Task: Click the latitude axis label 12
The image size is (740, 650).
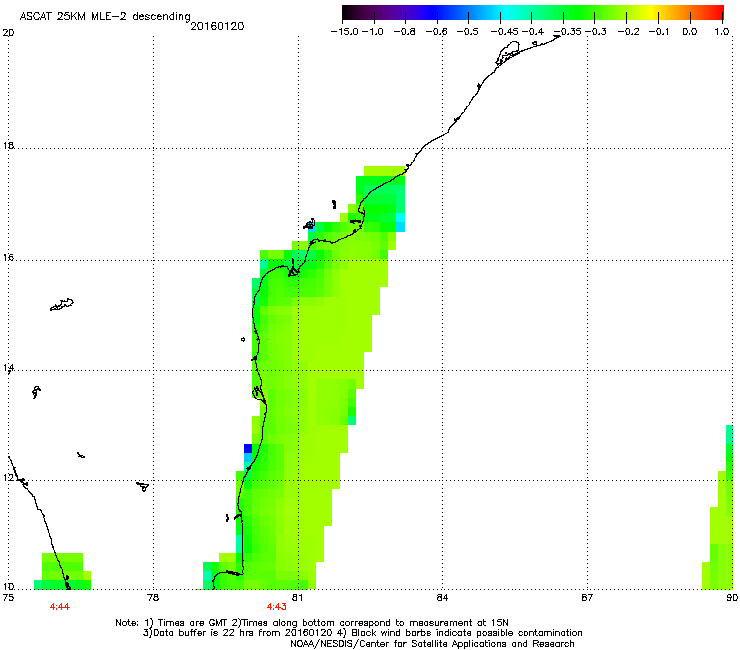Action: pyautogui.click(x=8, y=478)
